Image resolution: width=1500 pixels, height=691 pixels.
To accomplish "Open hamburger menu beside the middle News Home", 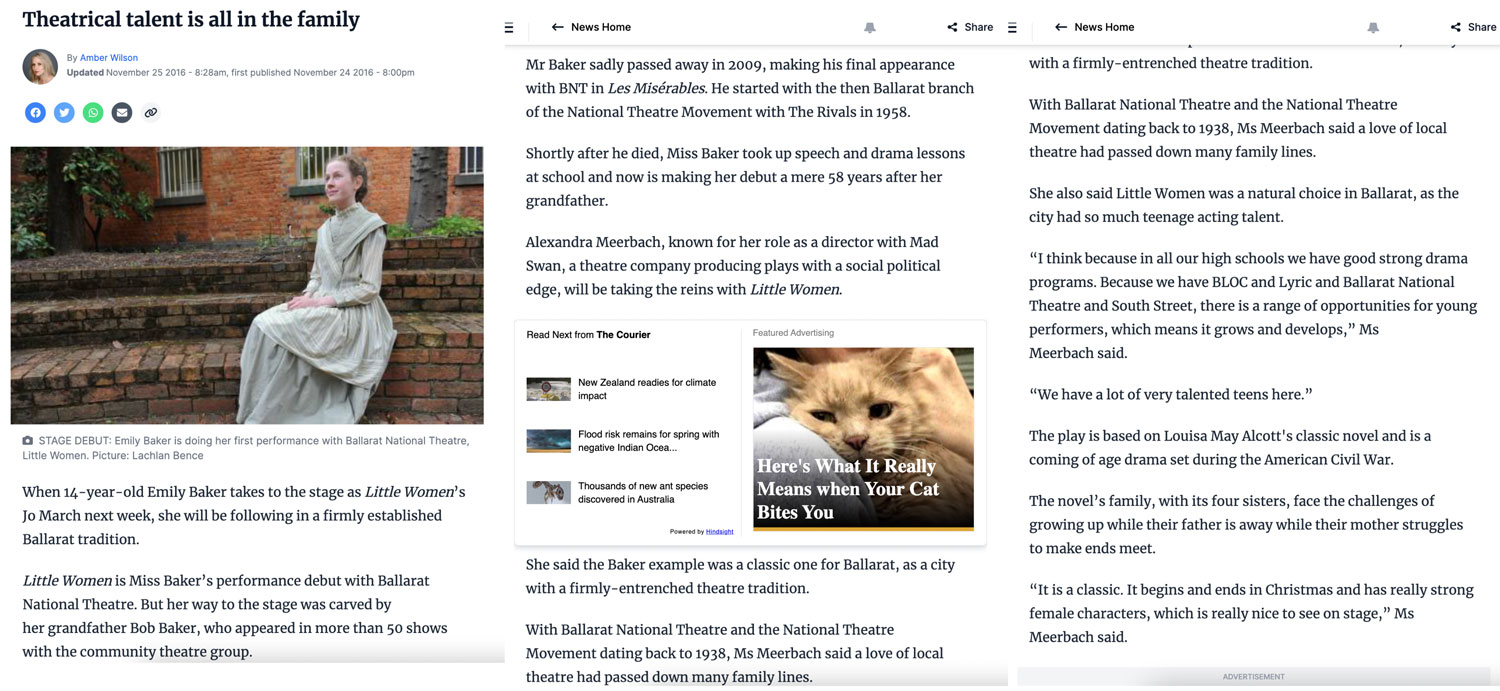I will point(509,27).
